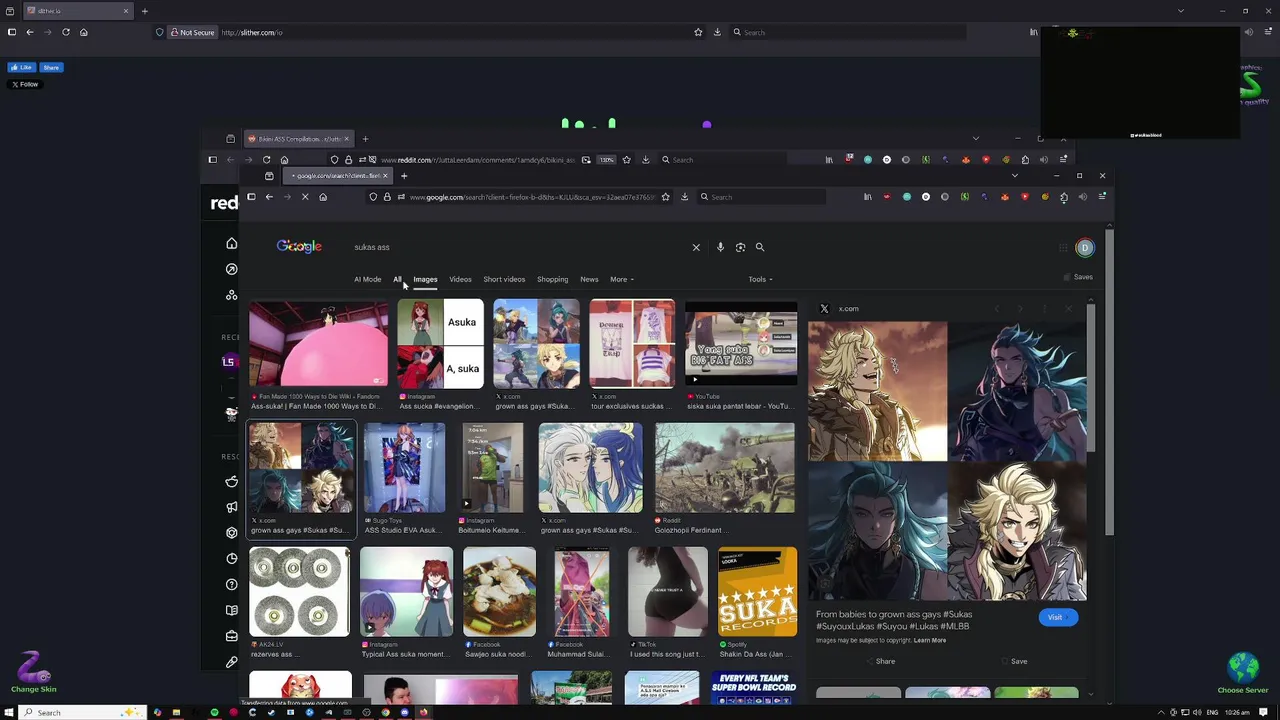Screen dimensions: 1280x720
Task: Start Google voice search with microphone
Action: (720, 247)
